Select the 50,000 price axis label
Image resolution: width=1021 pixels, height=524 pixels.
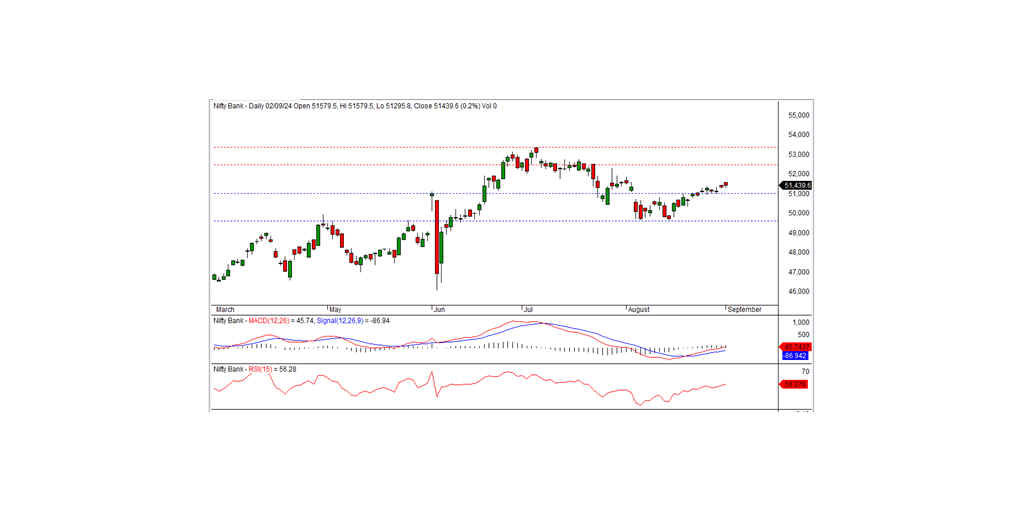coord(798,213)
